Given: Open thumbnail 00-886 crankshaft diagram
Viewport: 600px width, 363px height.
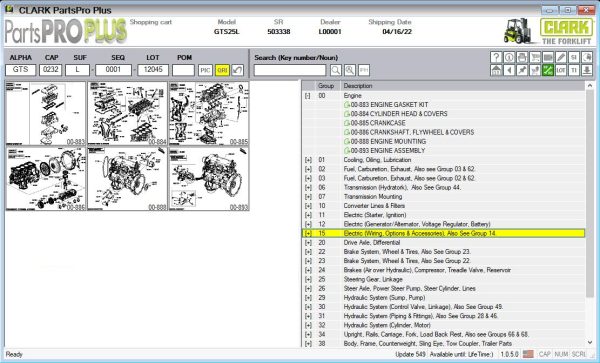Looking at the screenshot, I should 46,179.
